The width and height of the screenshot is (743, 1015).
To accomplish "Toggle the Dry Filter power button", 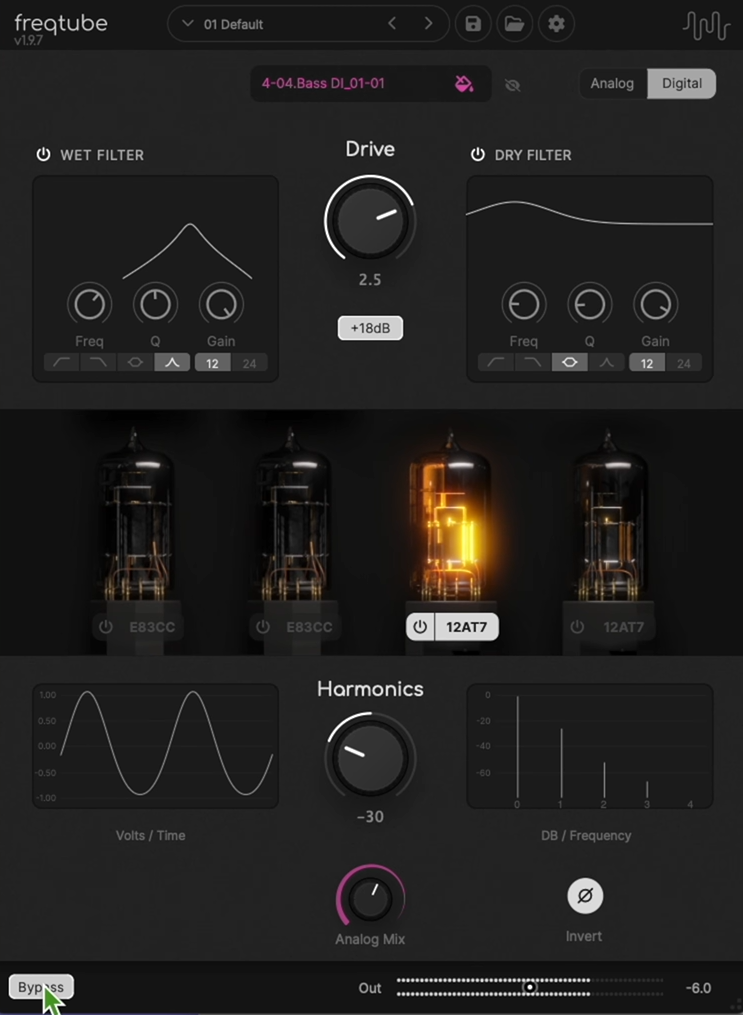I will point(478,155).
